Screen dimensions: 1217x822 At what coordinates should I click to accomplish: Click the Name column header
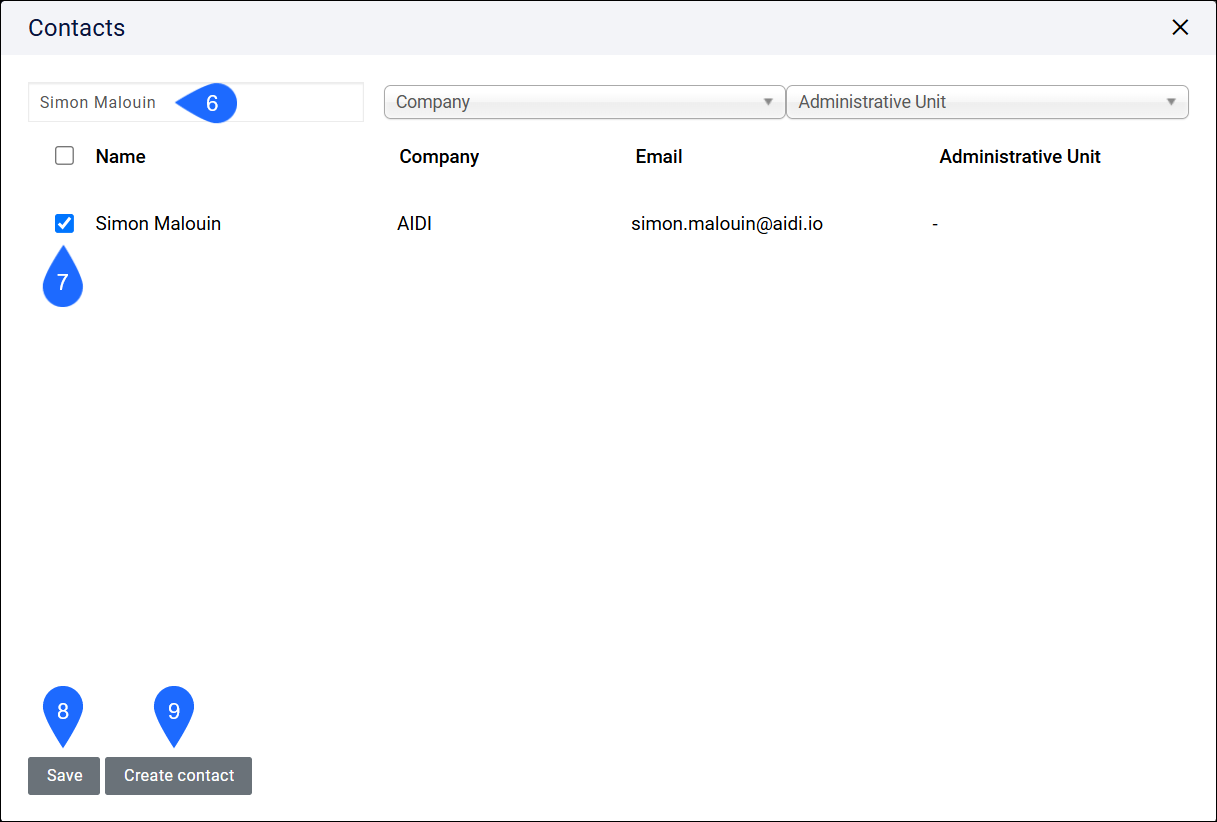[121, 157]
